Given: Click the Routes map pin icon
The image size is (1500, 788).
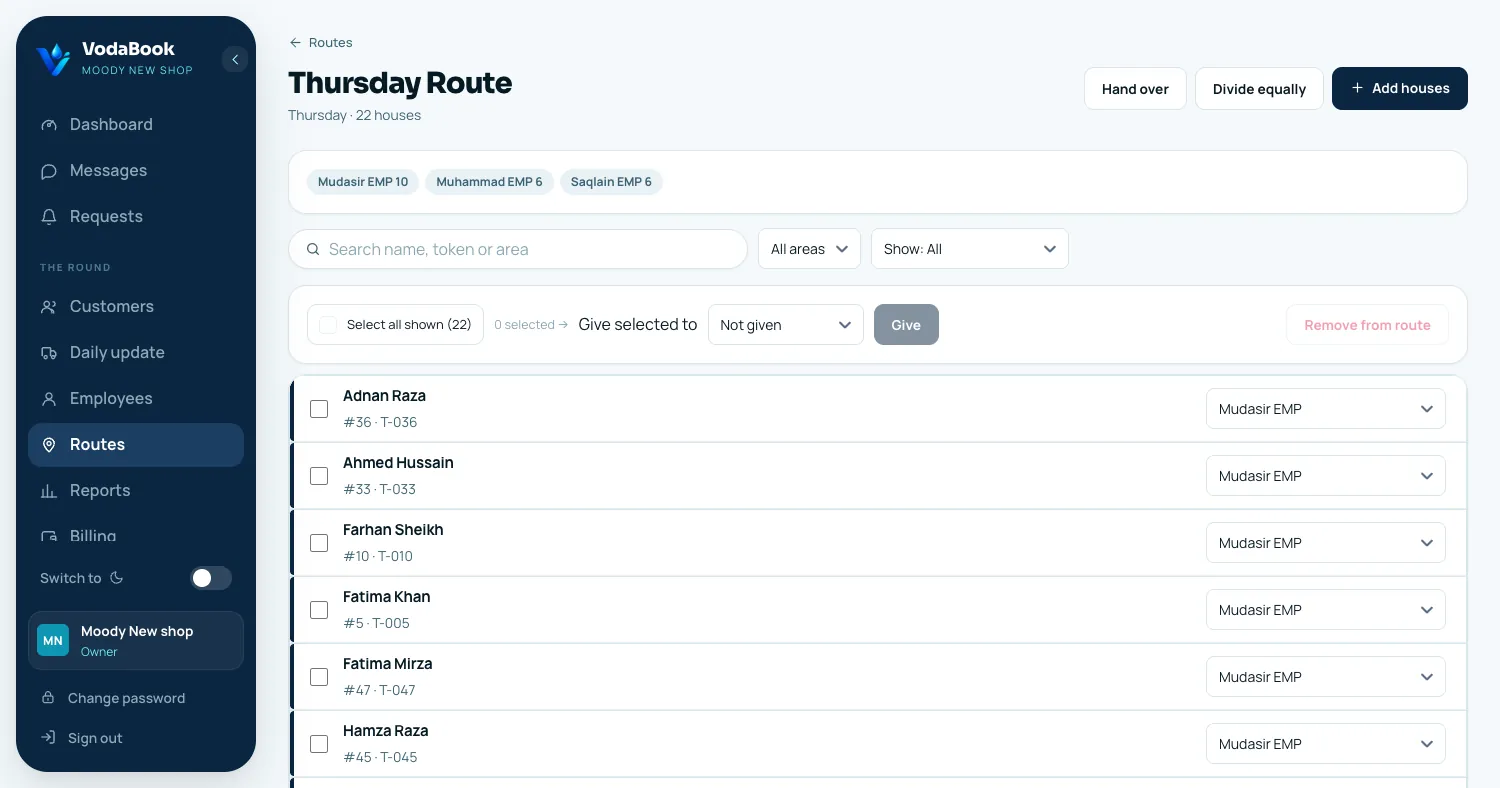Looking at the screenshot, I should pyautogui.click(x=49, y=445).
